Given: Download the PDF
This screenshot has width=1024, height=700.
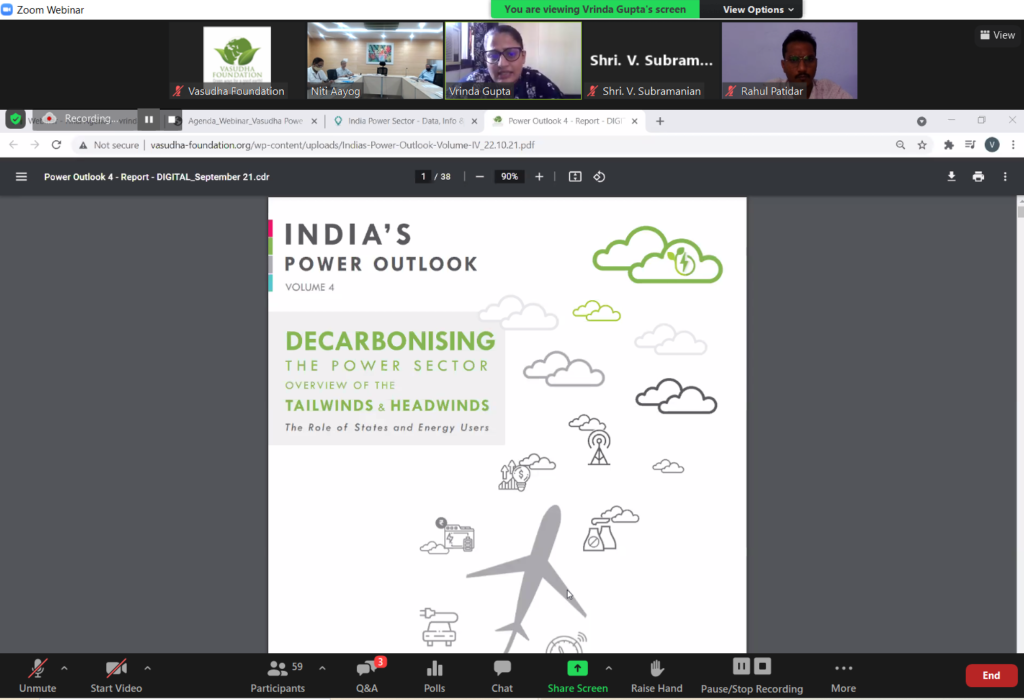Looking at the screenshot, I should 952,176.
